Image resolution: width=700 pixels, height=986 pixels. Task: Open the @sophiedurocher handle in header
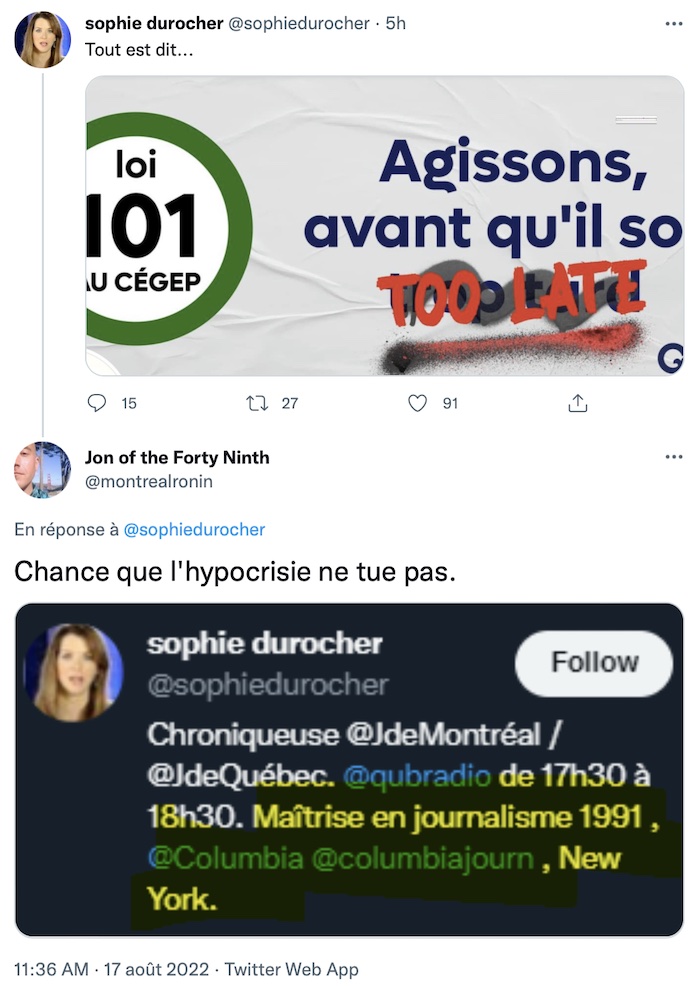[x=298, y=23]
